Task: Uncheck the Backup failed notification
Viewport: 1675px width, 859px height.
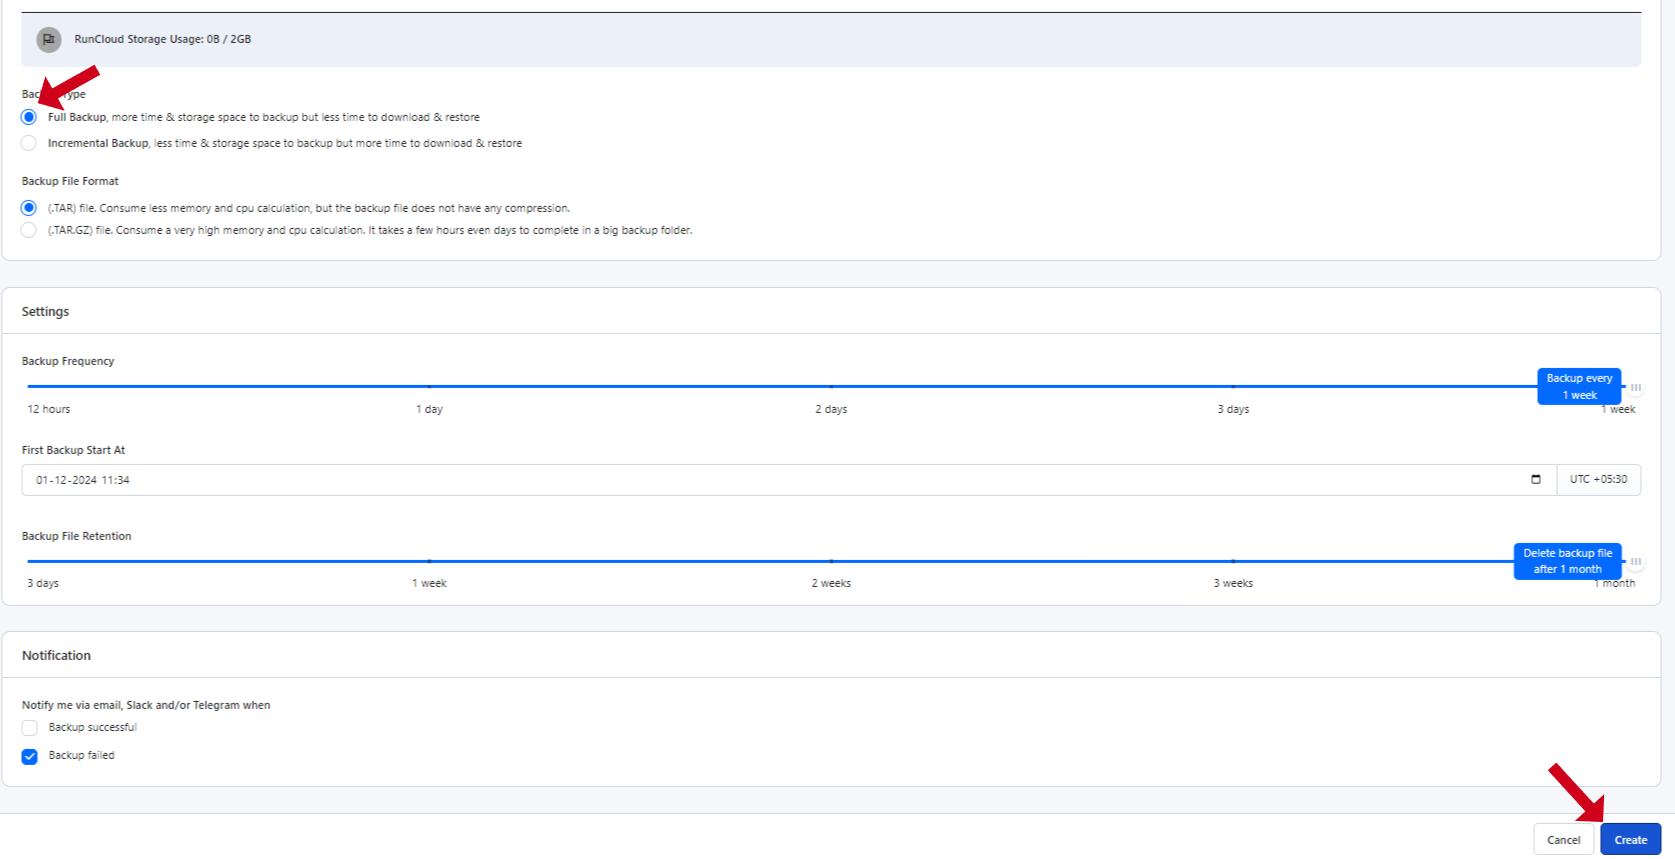Action: (x=30, y=757)
